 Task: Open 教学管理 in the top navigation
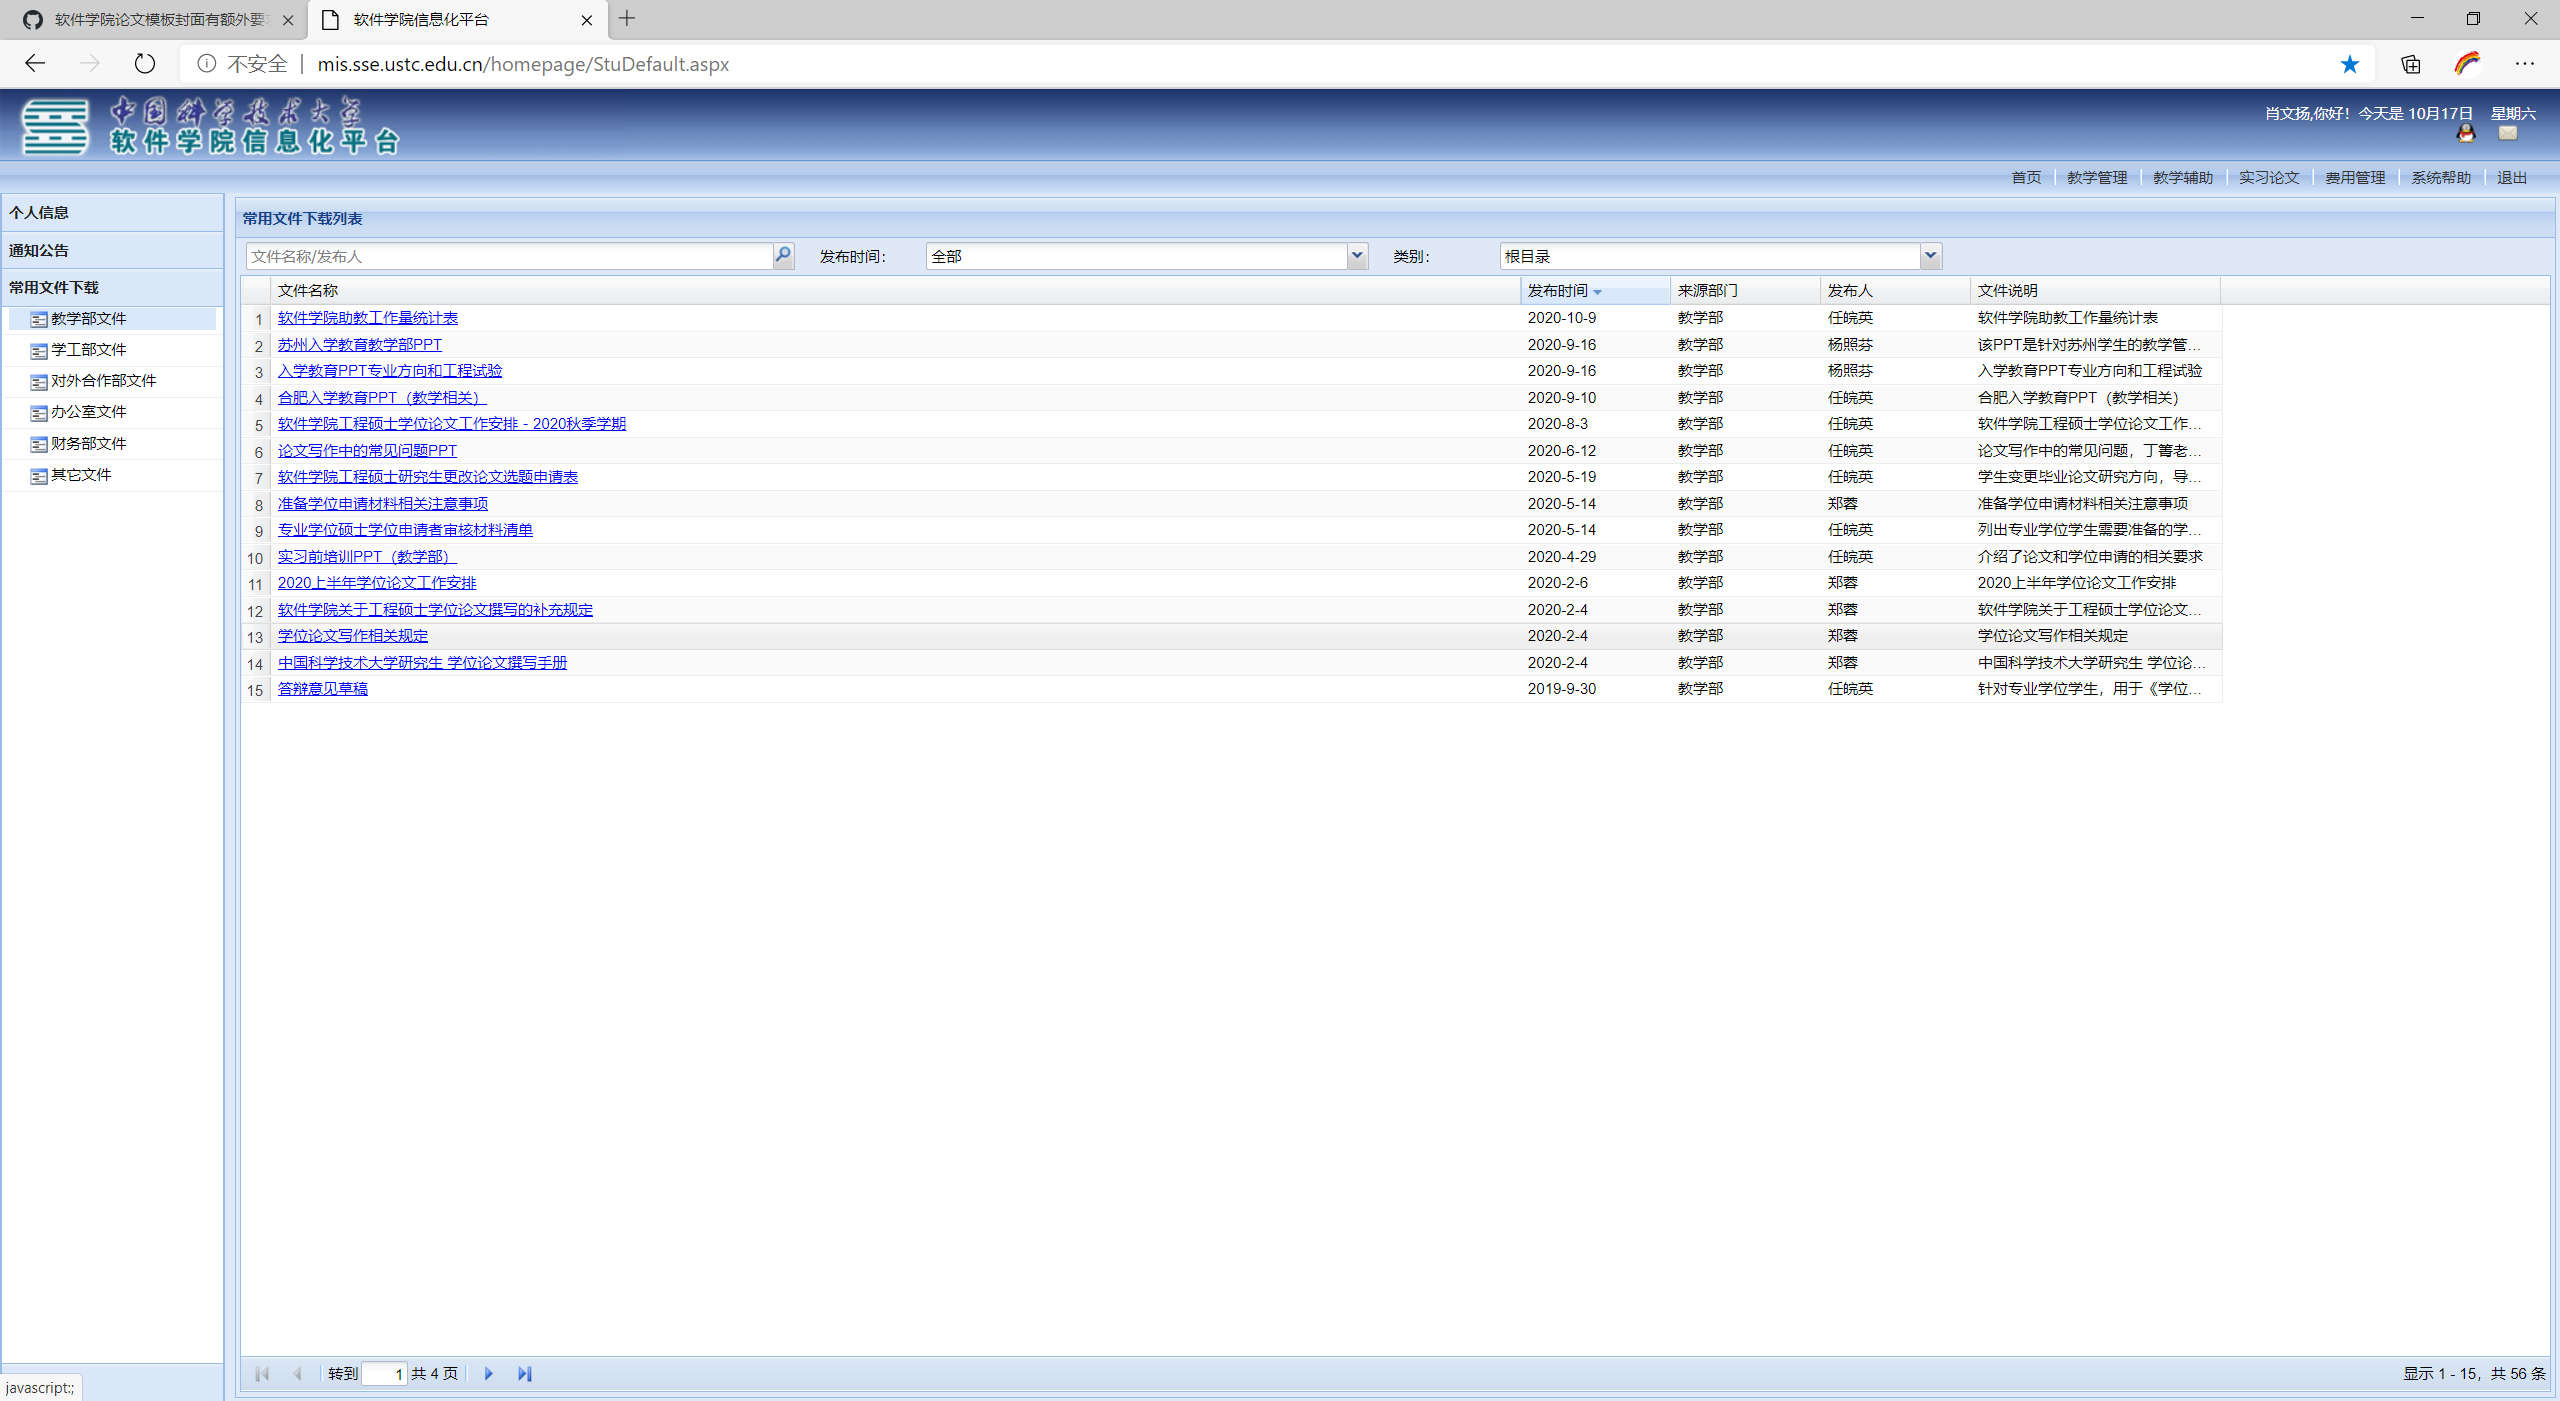pos(2096,177)
